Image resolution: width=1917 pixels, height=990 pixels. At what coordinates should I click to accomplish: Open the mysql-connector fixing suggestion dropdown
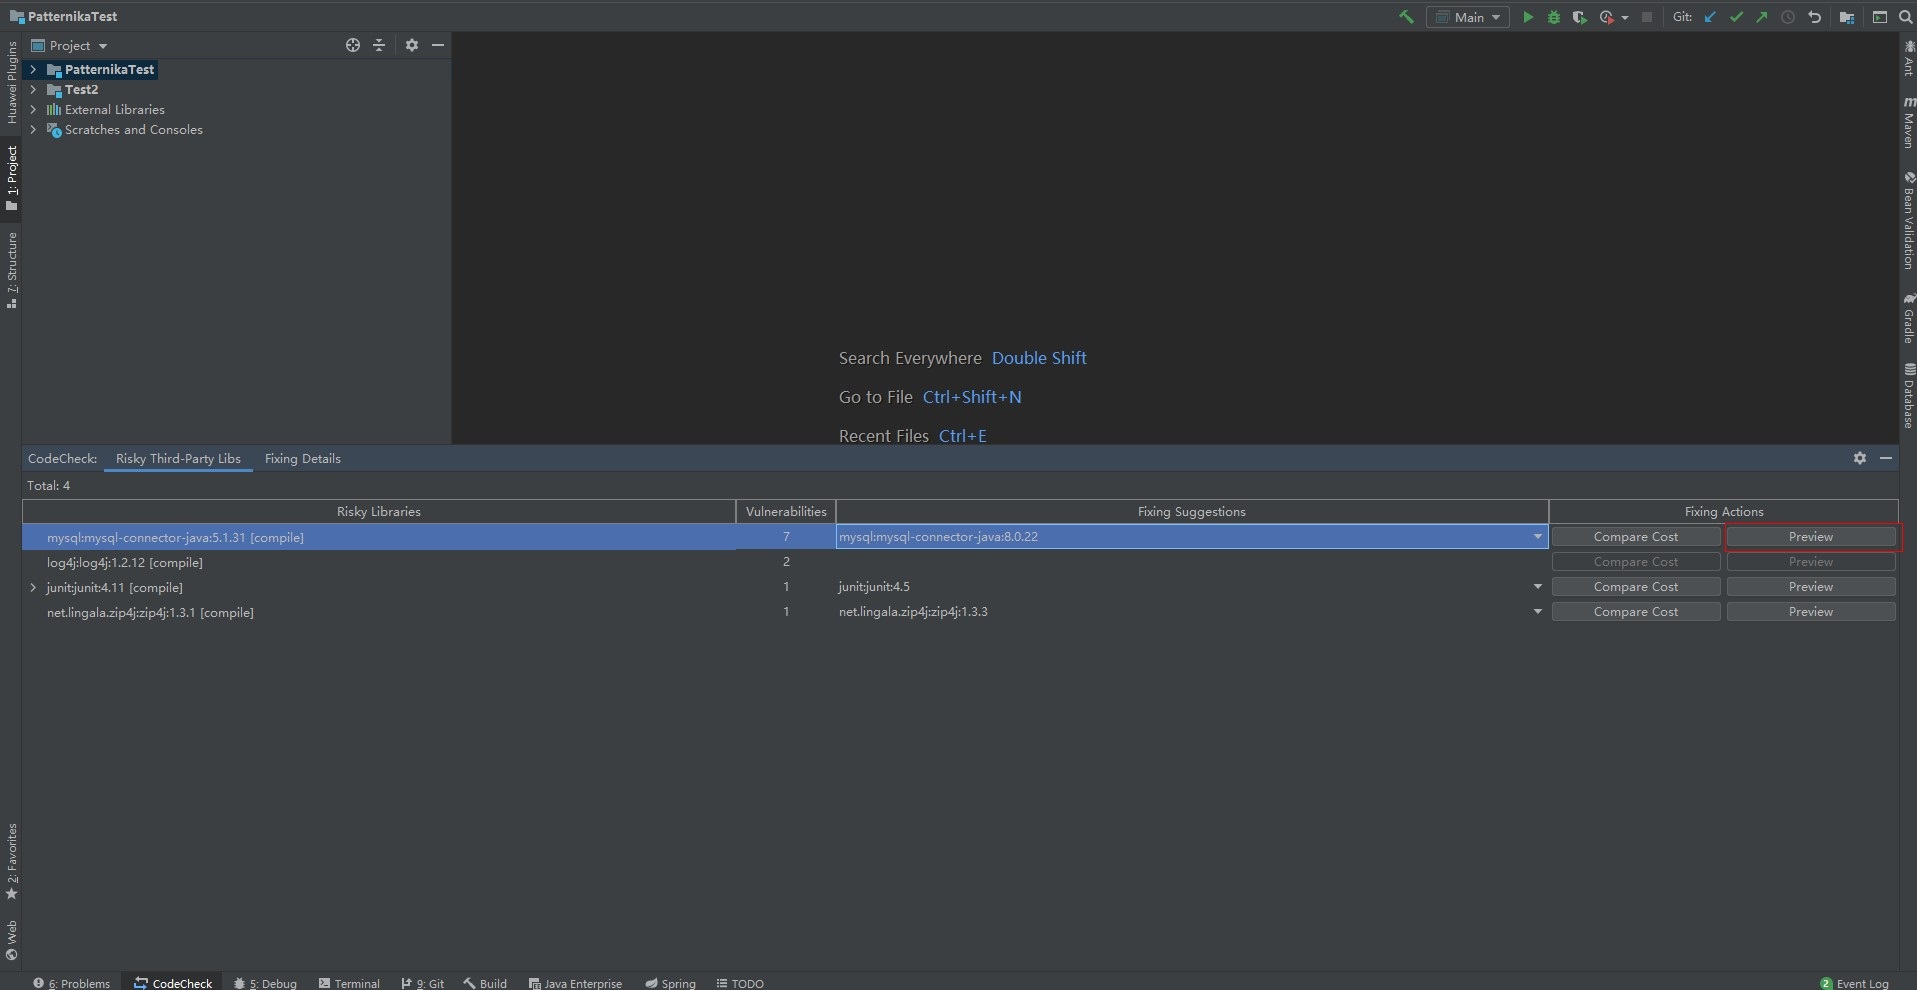[1537, 537]
